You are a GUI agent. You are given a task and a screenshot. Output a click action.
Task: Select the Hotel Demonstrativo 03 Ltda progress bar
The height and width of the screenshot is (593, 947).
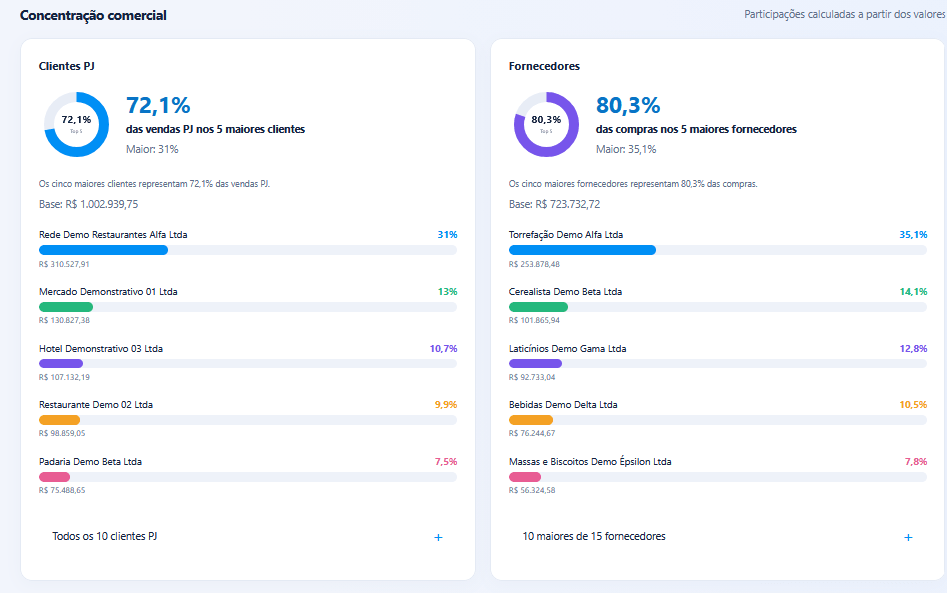click(248, 364)
